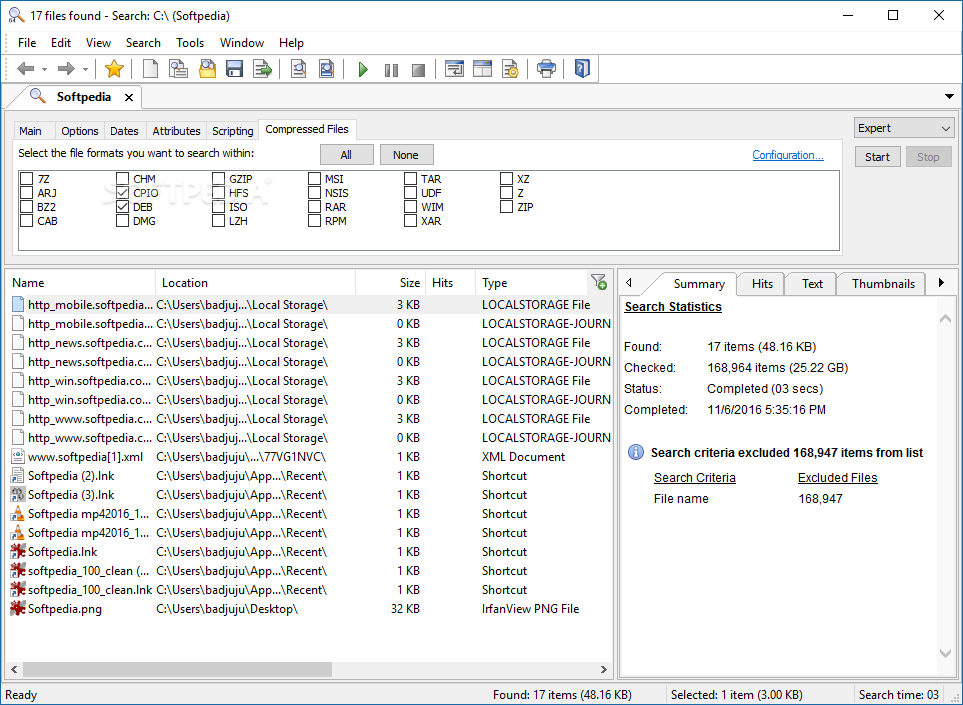Select the softpedia_100_clean.lnk result row

click(x=310, y=590)
